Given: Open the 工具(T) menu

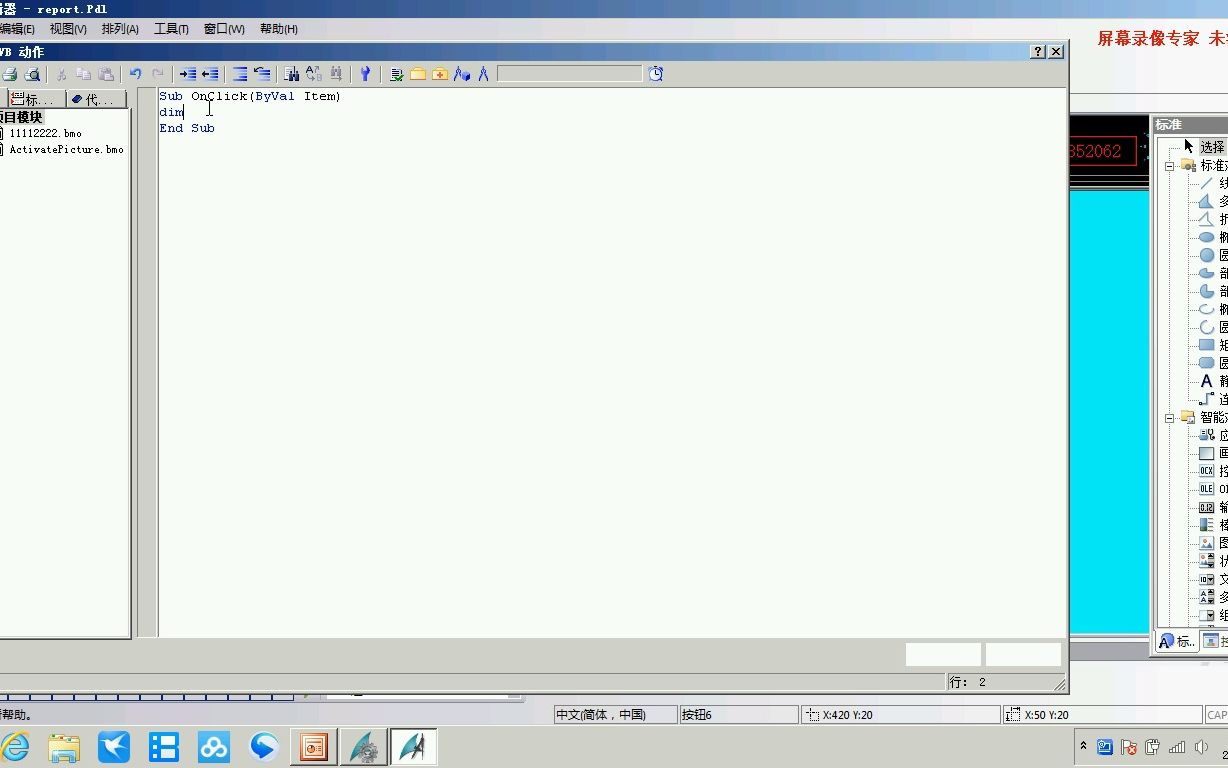Looking at the screenshot, I should click(170, 29).
